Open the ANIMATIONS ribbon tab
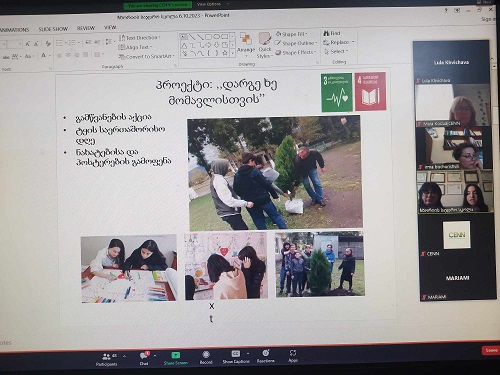This screenshot has height=375, width=500. click(x=14, y=30)
